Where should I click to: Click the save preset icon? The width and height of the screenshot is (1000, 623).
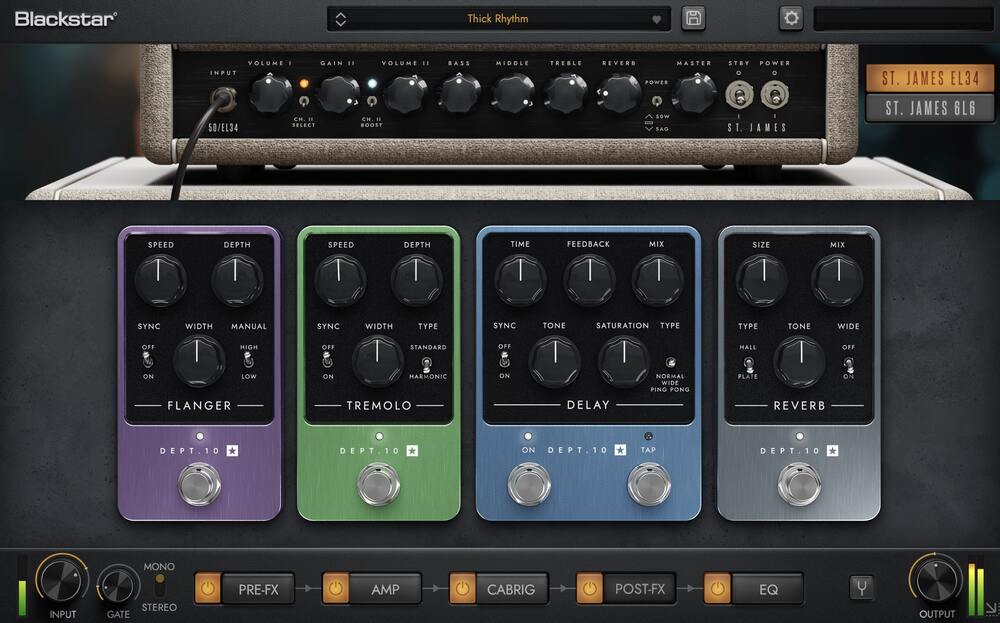click(x=693, y=18)
